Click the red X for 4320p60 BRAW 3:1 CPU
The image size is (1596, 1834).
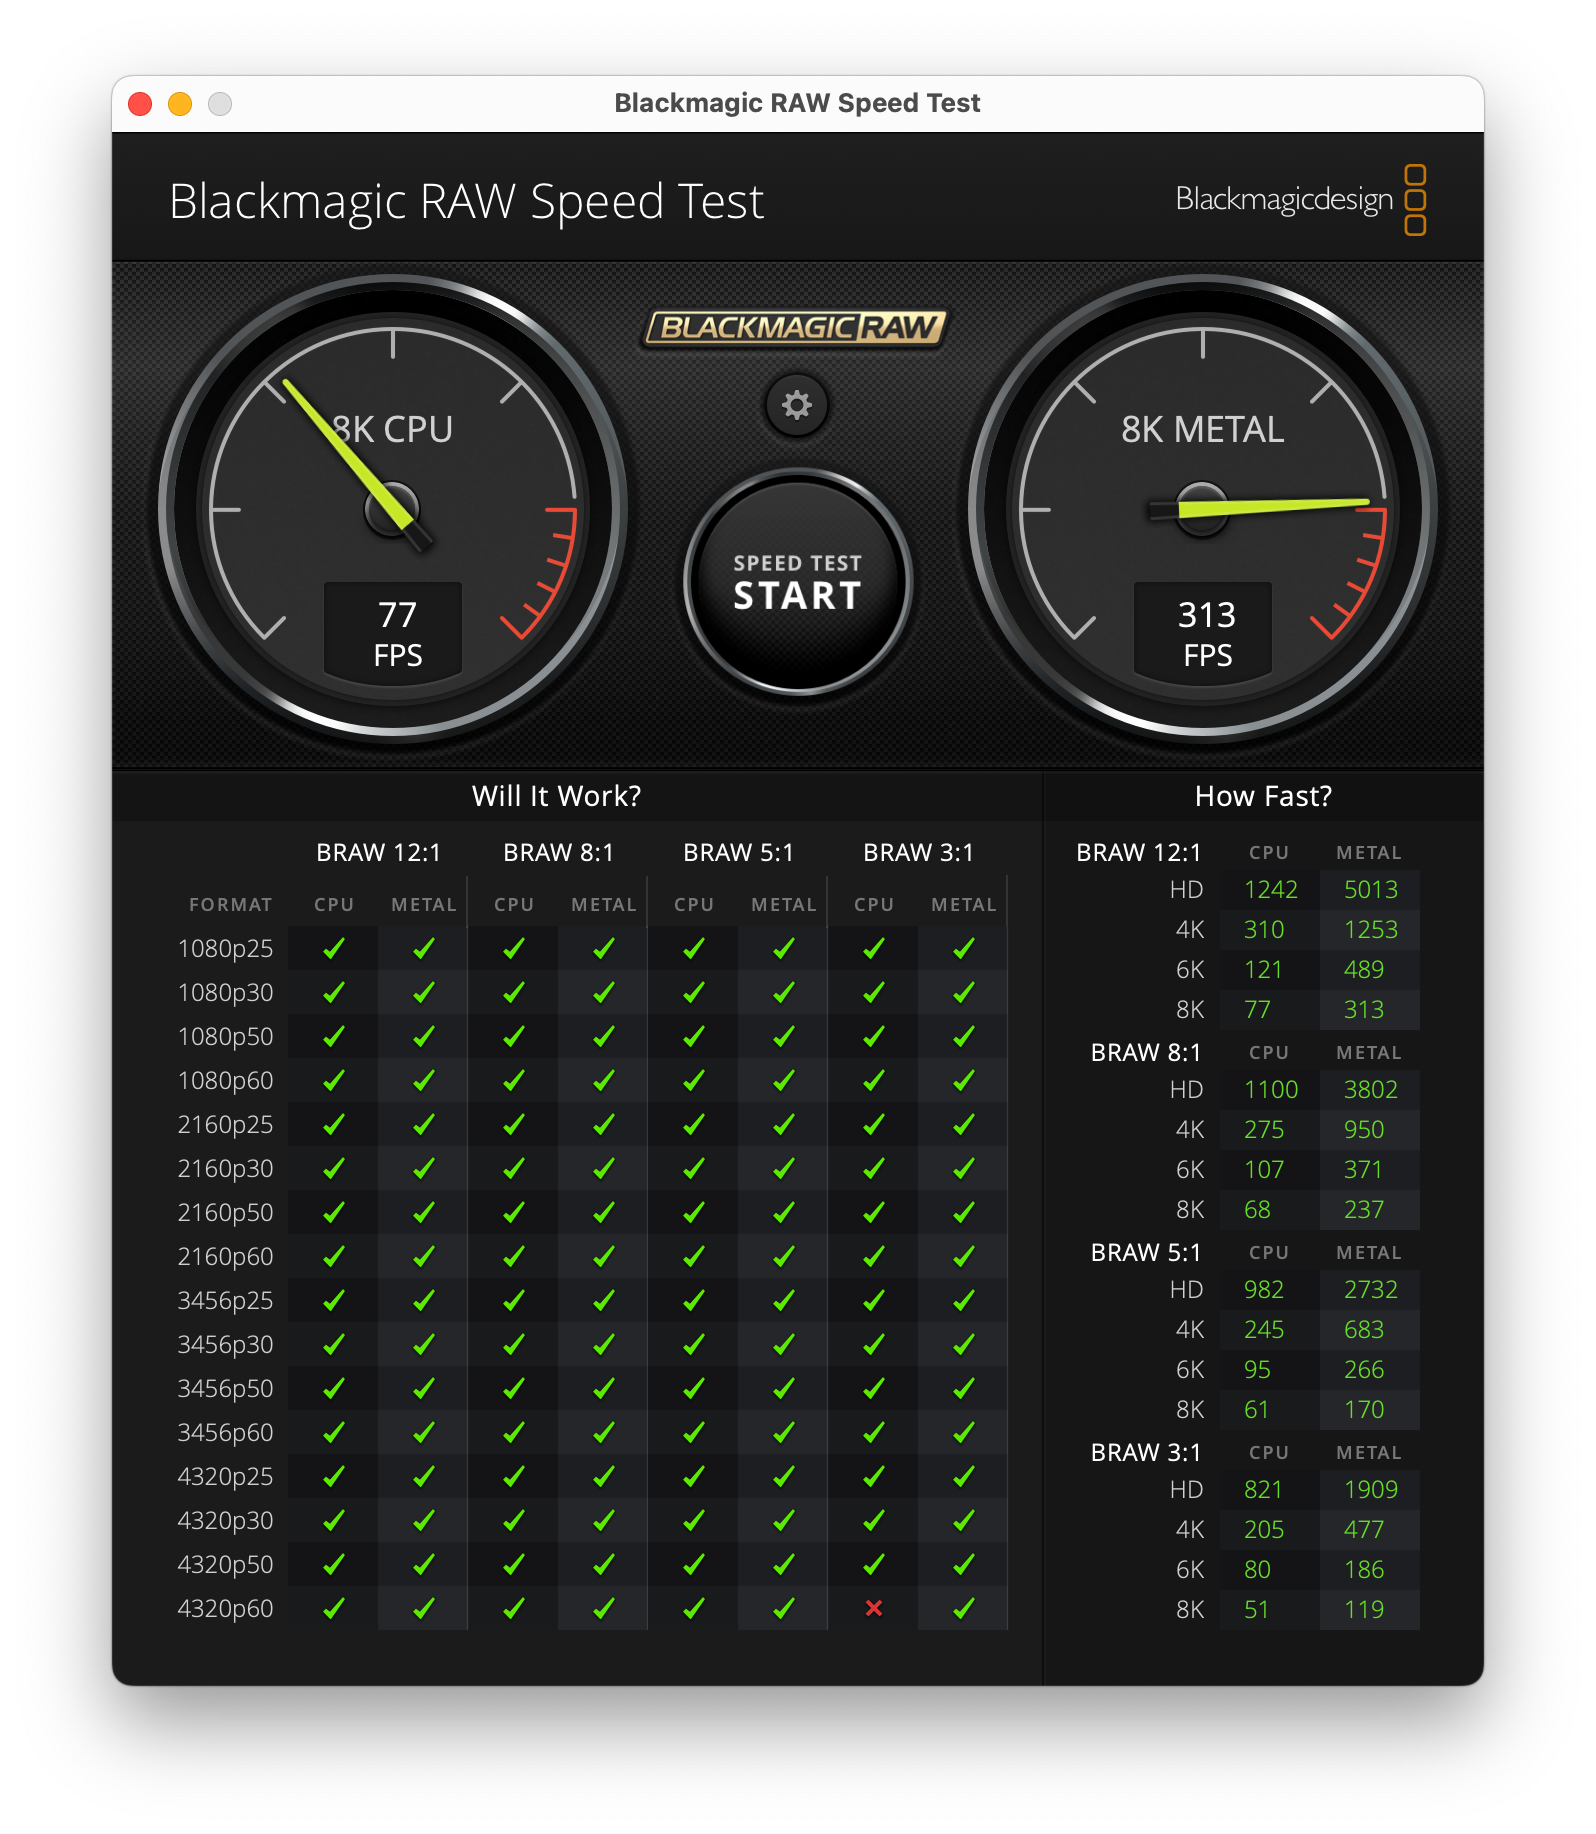[874, 1608]
